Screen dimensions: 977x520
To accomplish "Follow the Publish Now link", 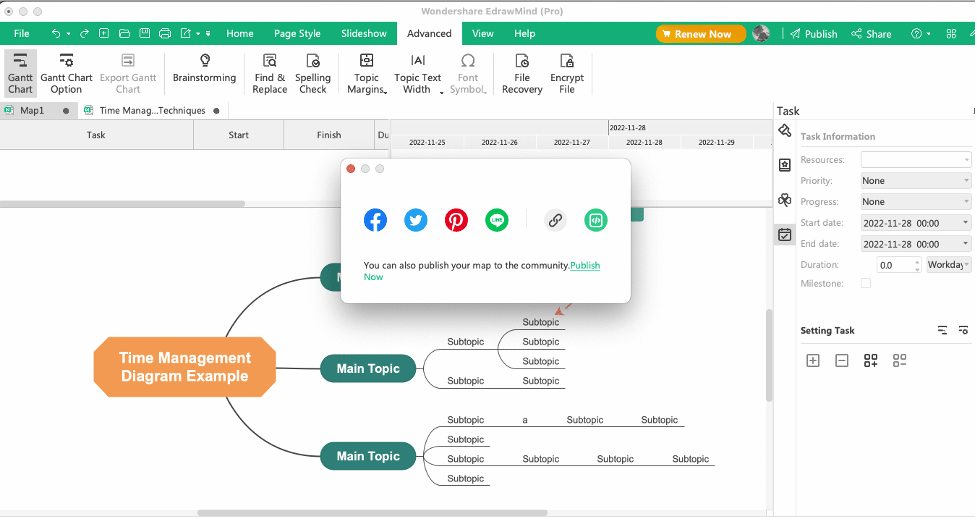I will point(482,271).
